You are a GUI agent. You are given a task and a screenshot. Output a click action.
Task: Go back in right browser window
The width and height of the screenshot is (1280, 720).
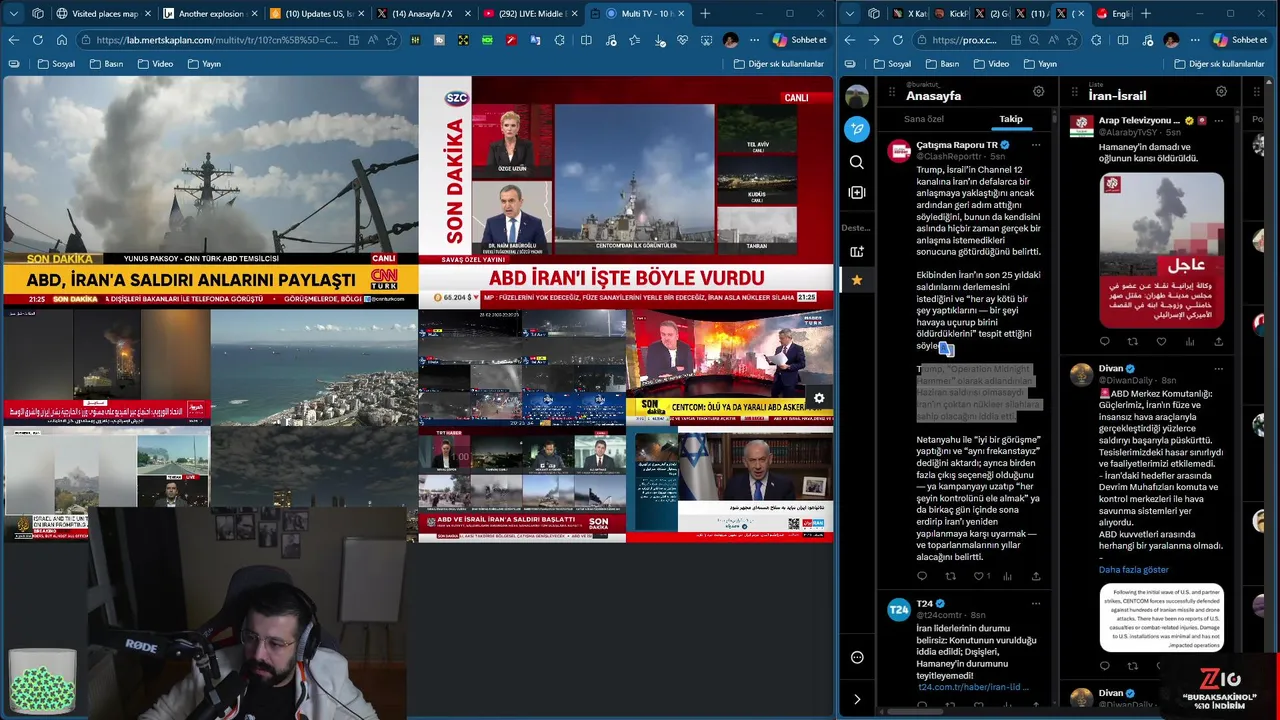pyautogui.click(x=850, y=40)
